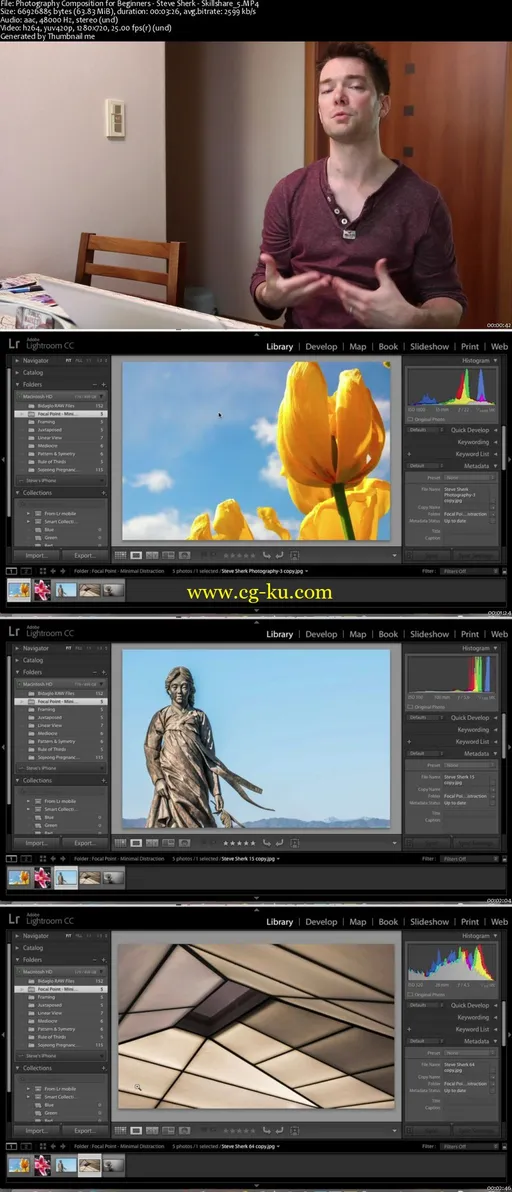Switch to Book module in statue frame
Screen dimensions: 512x1192
pyautogui.click(x=388, y=634)
